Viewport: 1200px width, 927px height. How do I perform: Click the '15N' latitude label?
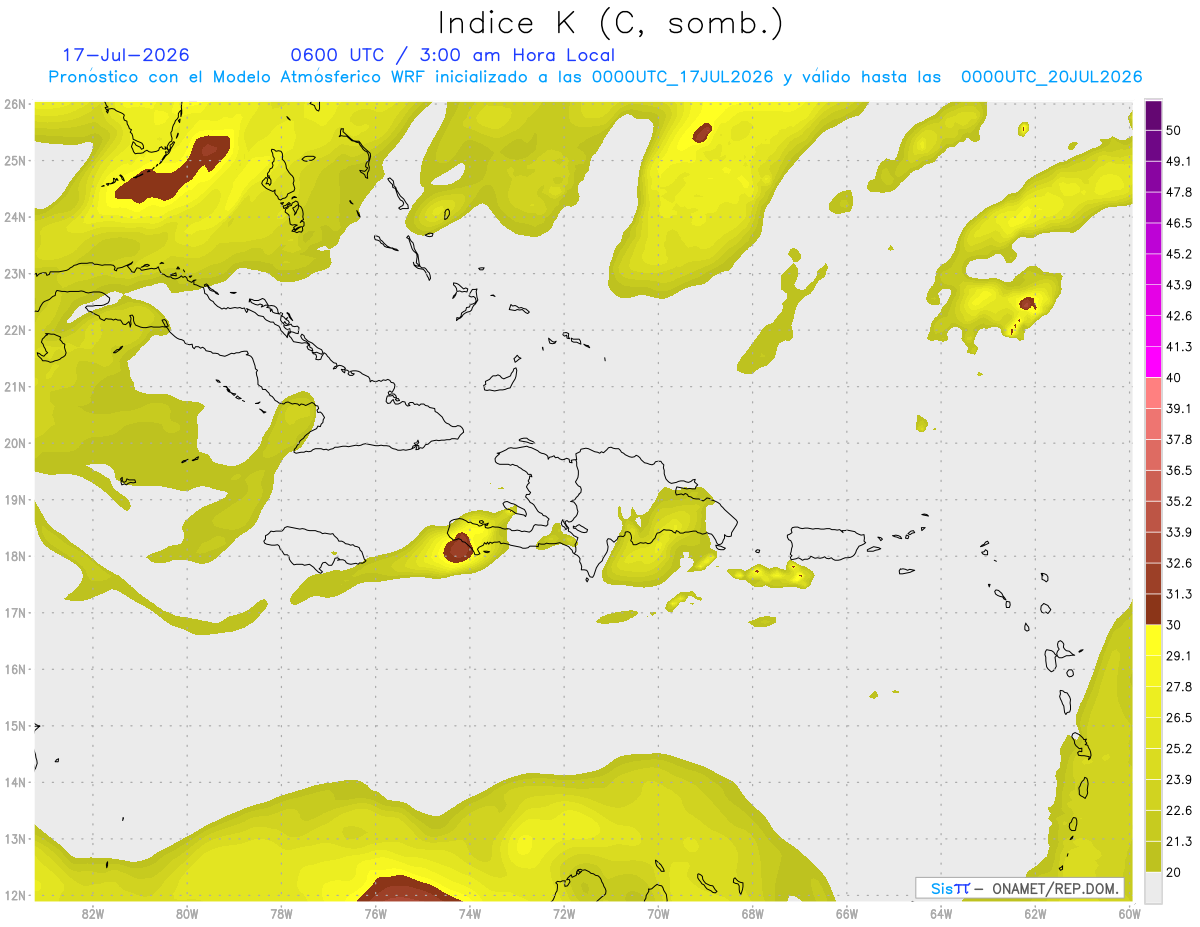[x=15, y=726]
